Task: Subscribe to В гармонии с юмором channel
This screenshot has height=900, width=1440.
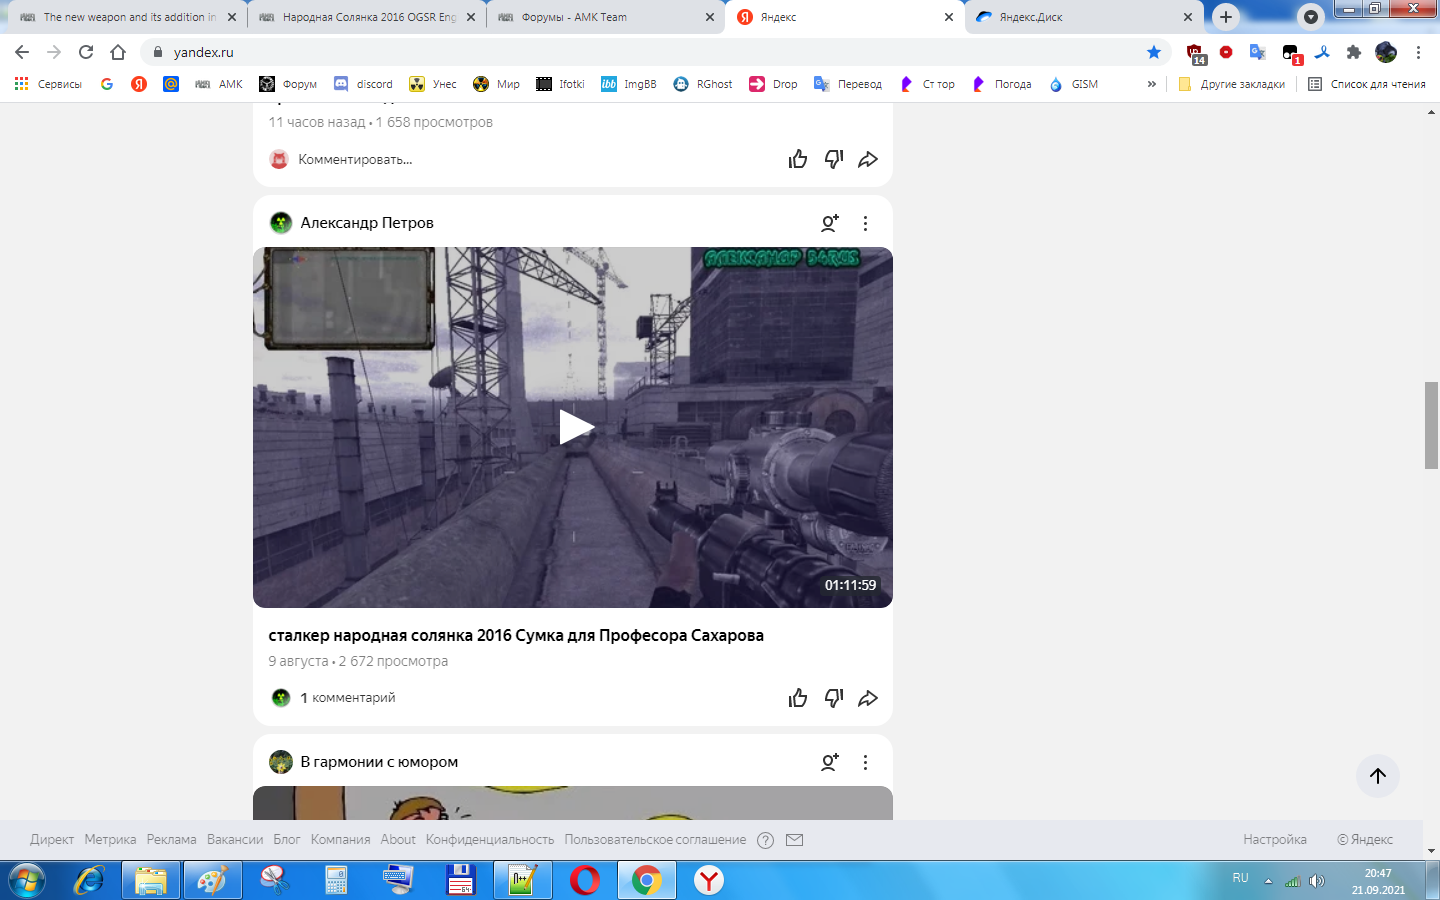Action: pos(829,762)
